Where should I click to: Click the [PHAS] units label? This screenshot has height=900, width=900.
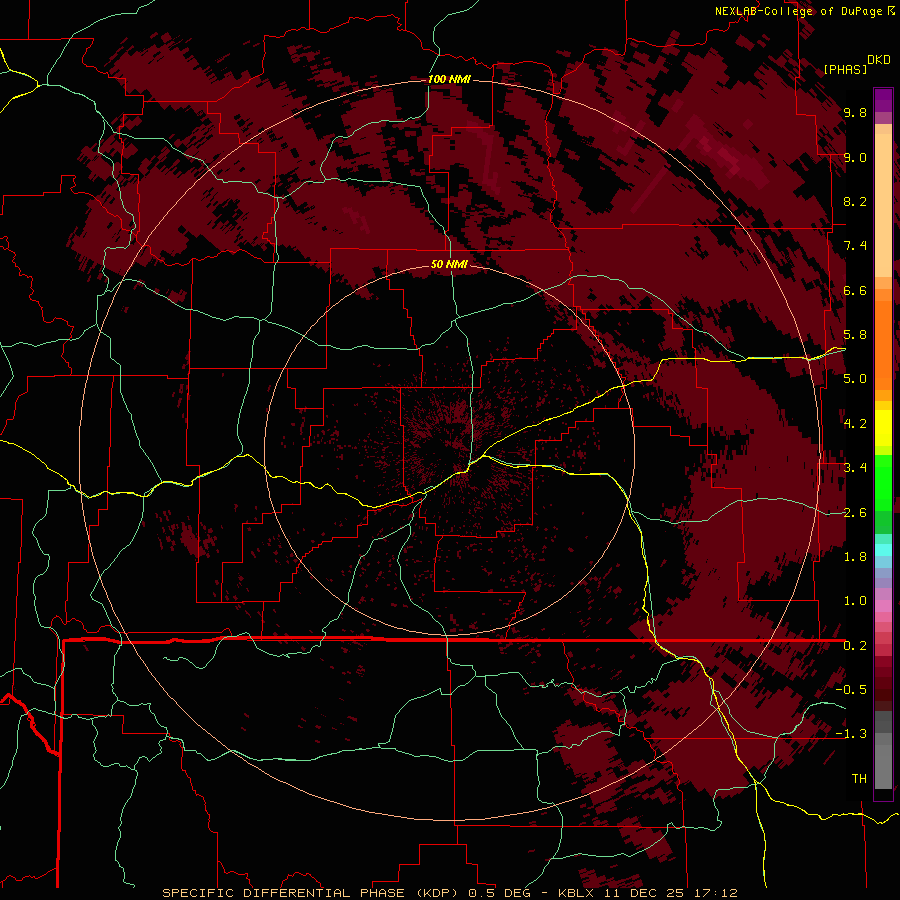pyautogui.click(x=845, y=69)
